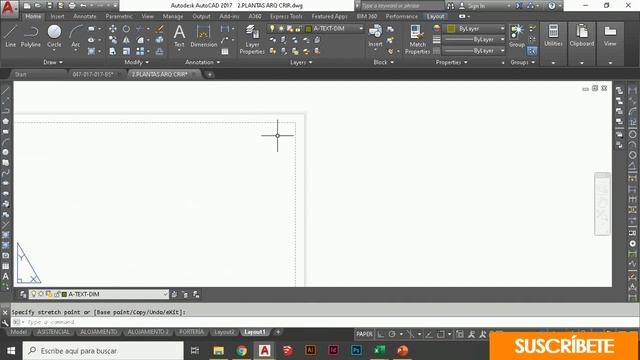Click the AutoCAD application menu button

tap(9, 8)
